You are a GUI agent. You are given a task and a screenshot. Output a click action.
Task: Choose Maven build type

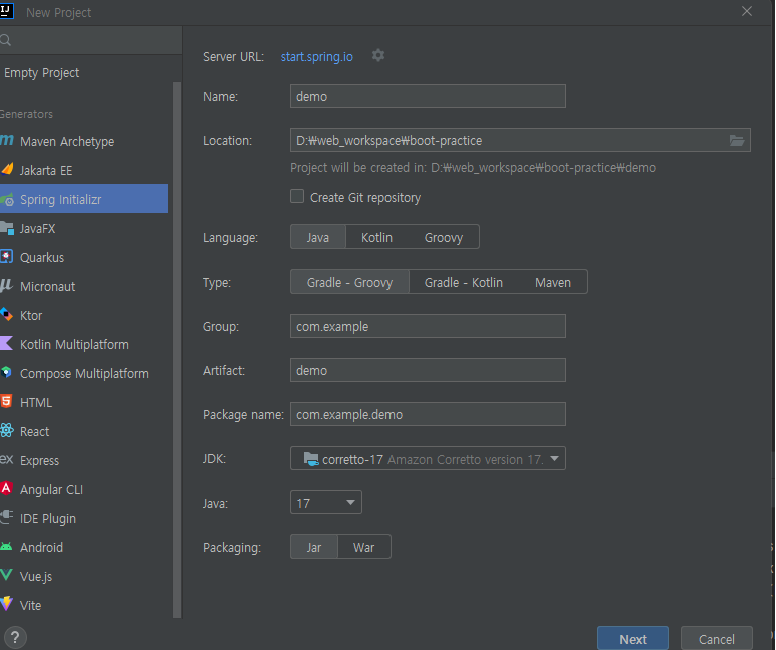coord(553,282)
